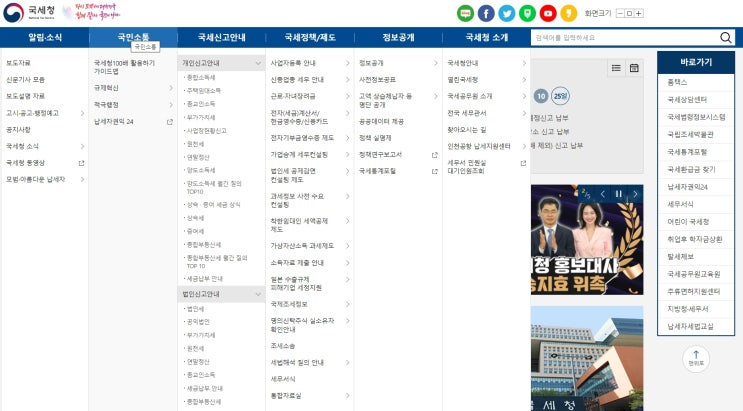Open the yellow KakaoStory icon
The image size is (743, 411).
pyautogui.click(x=569, y=13)
